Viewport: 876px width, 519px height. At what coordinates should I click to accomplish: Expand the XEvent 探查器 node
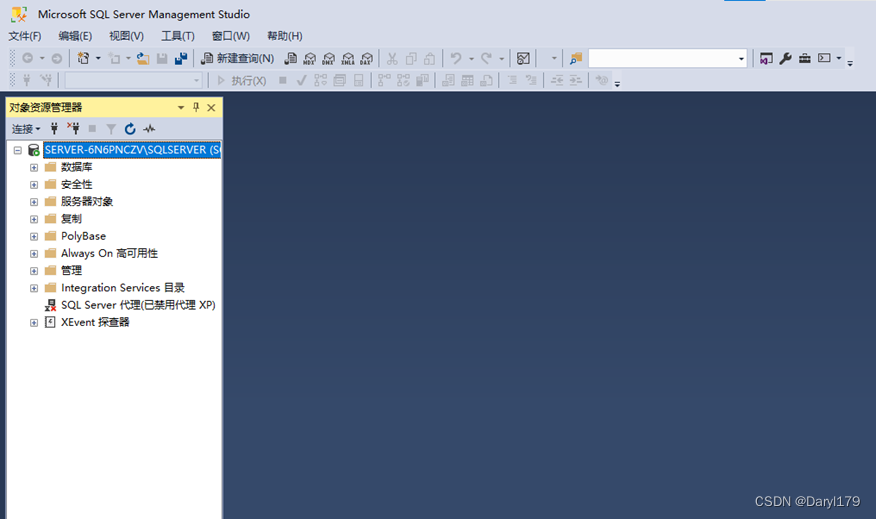[34, 323]
